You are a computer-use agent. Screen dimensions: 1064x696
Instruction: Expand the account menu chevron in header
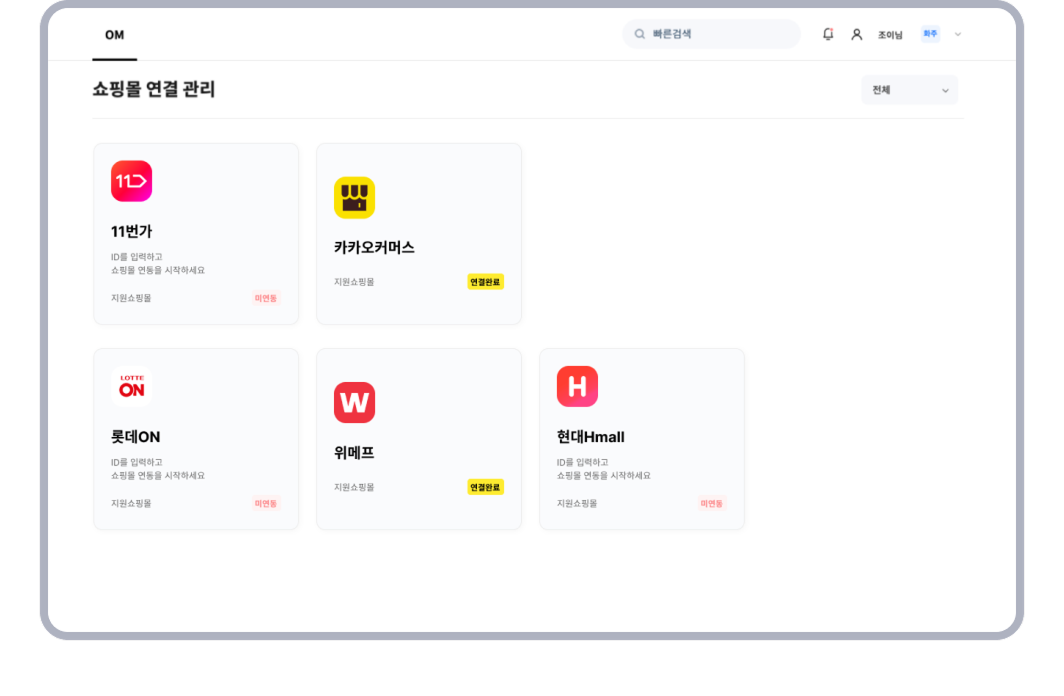point(958,34)
